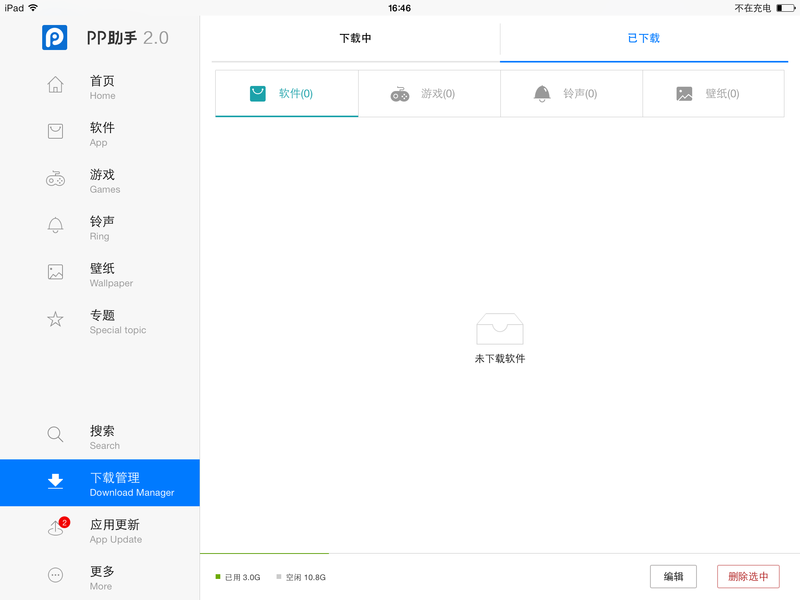Open the Wallpaper picture sidebar icon

(55, 272)
